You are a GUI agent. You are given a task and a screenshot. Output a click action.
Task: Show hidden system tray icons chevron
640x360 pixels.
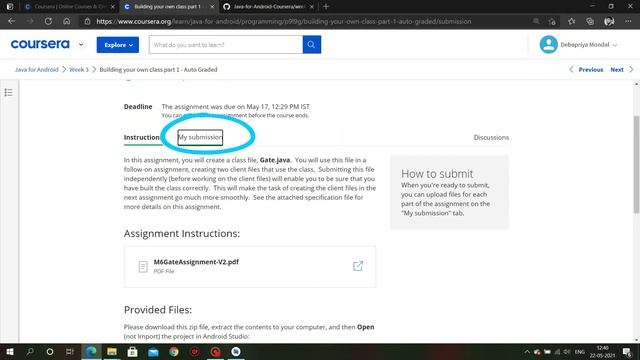[x=527, y=352]
